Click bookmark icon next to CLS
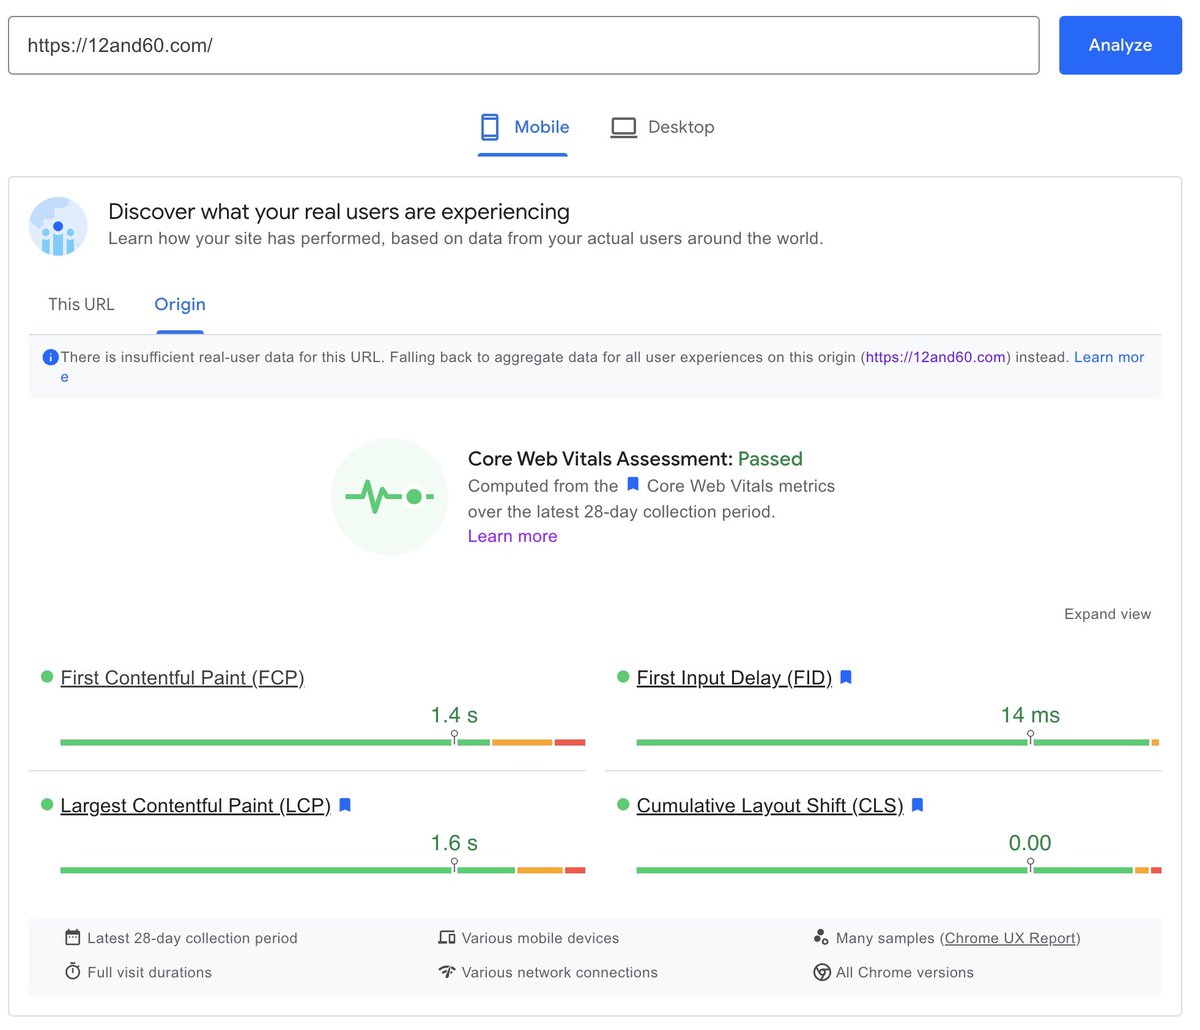Screen dimensions: 1200x1030 point(918,805)
